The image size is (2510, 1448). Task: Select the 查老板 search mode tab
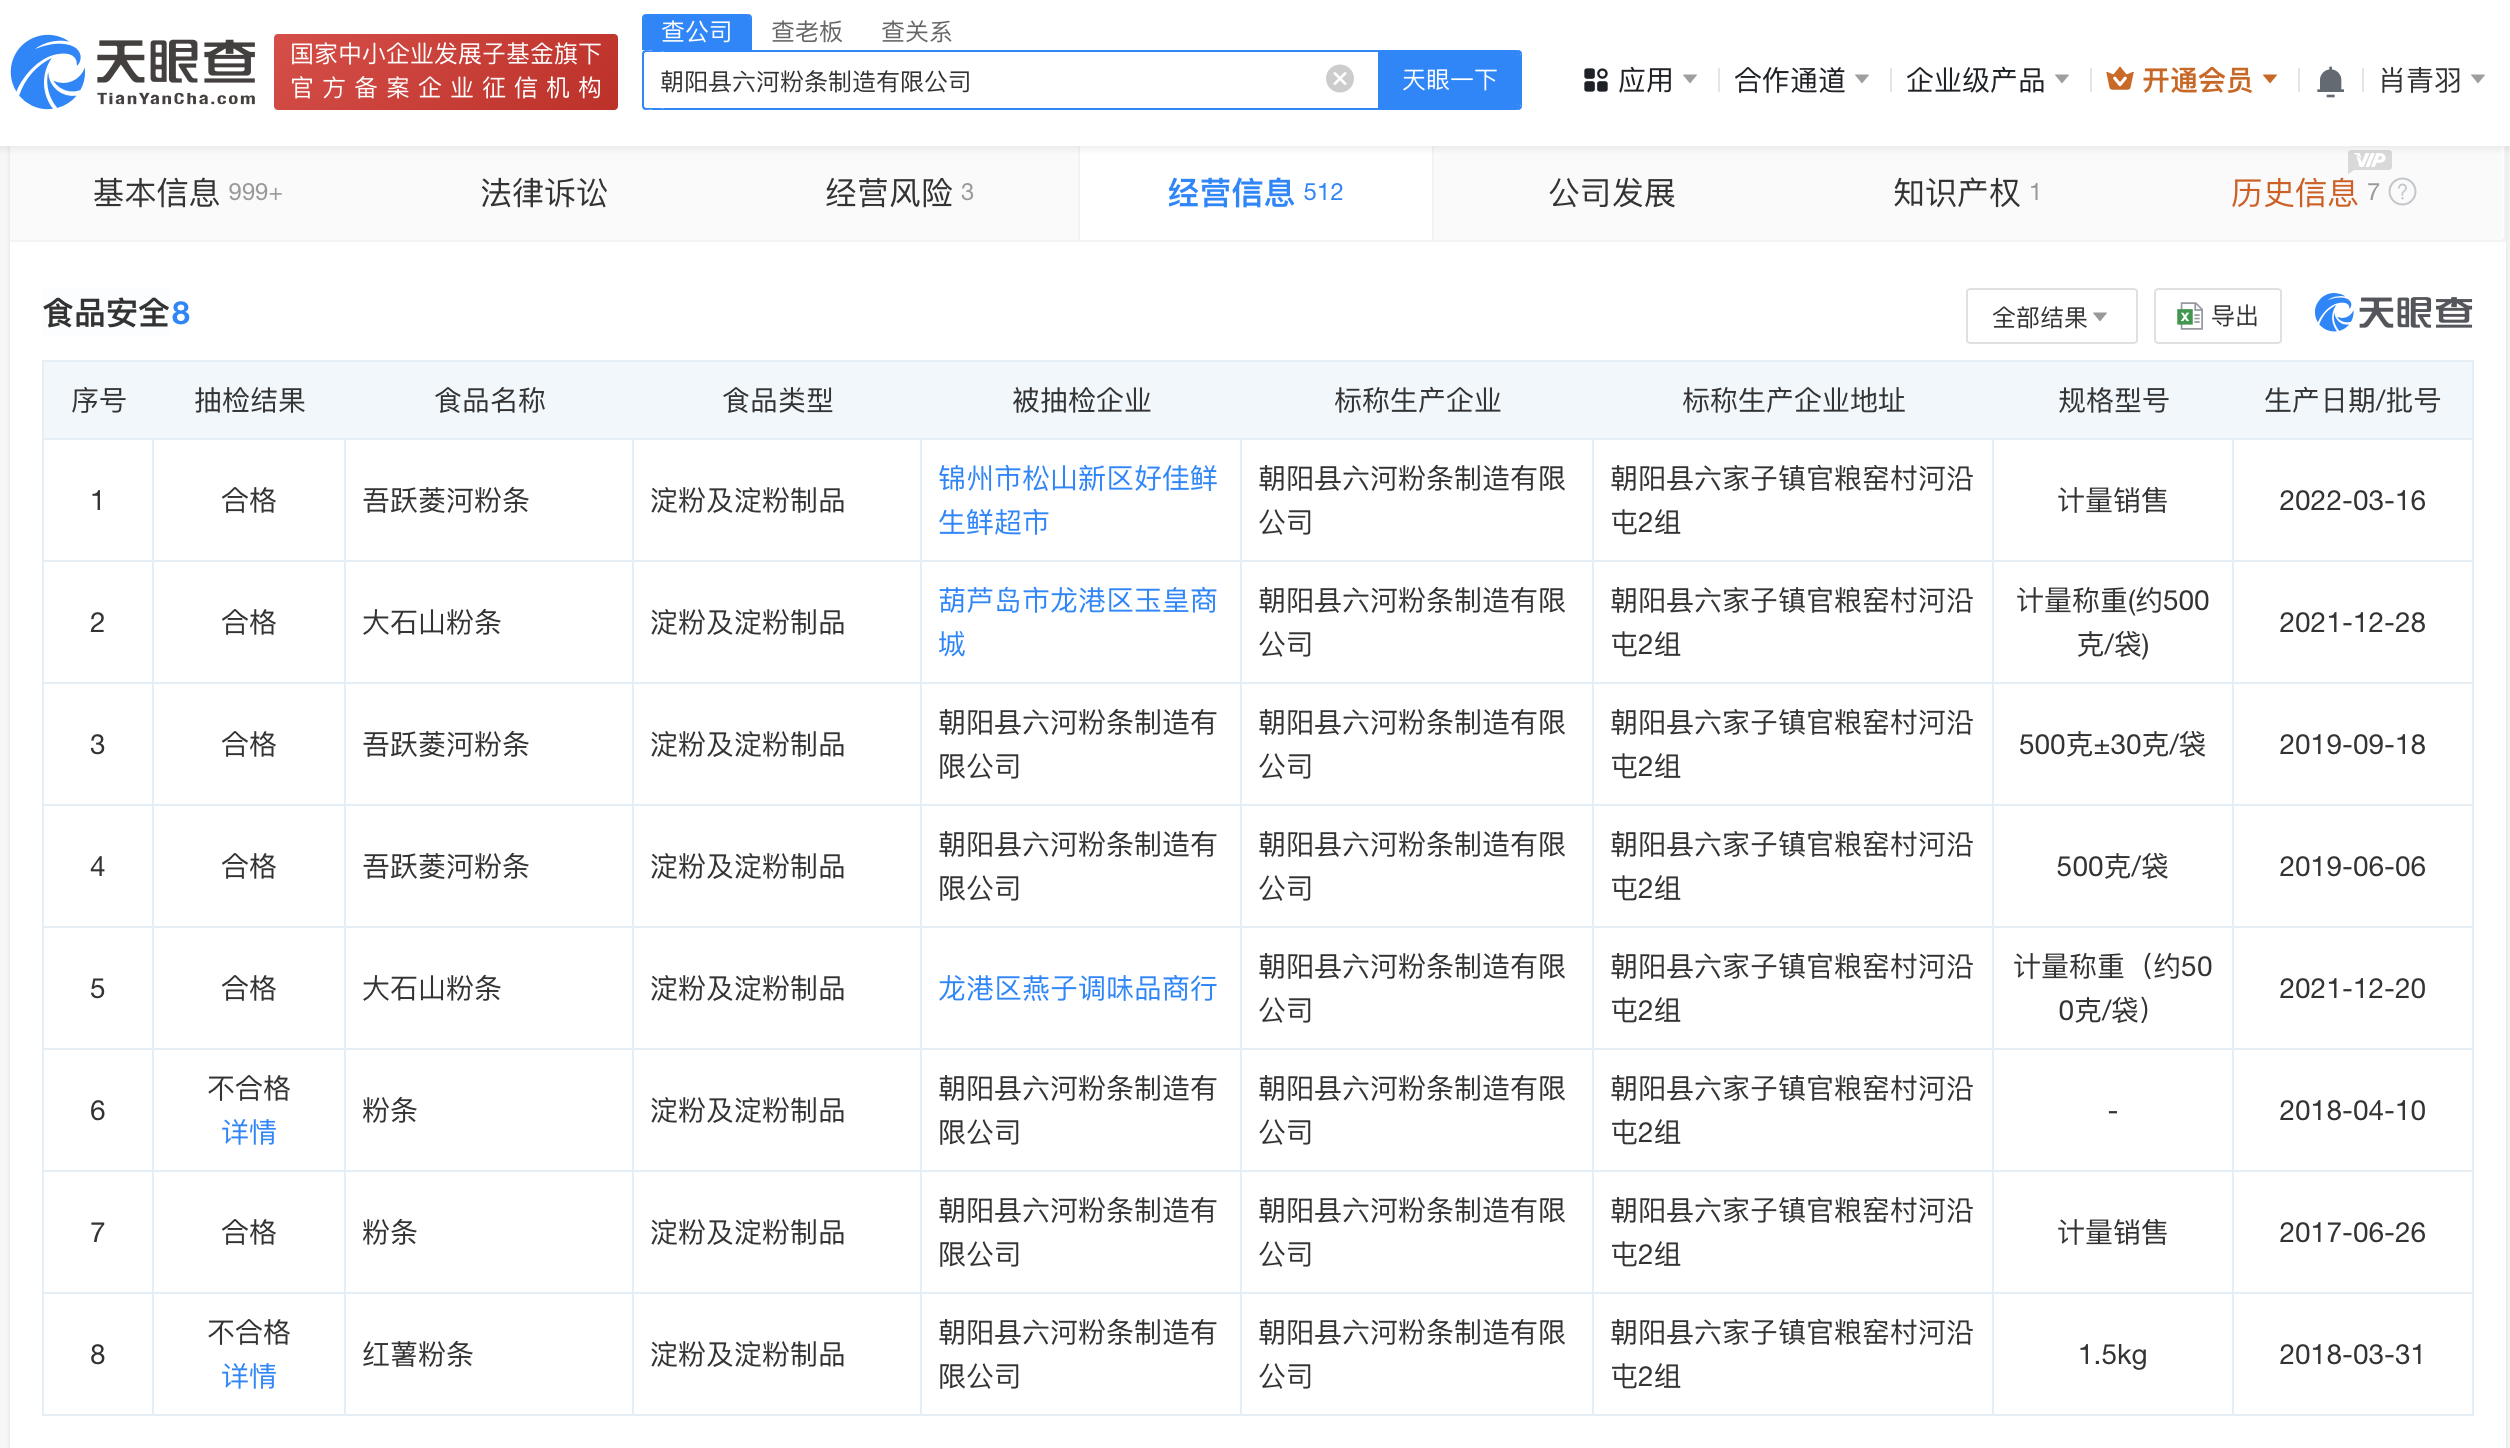[x=807, y=32]
